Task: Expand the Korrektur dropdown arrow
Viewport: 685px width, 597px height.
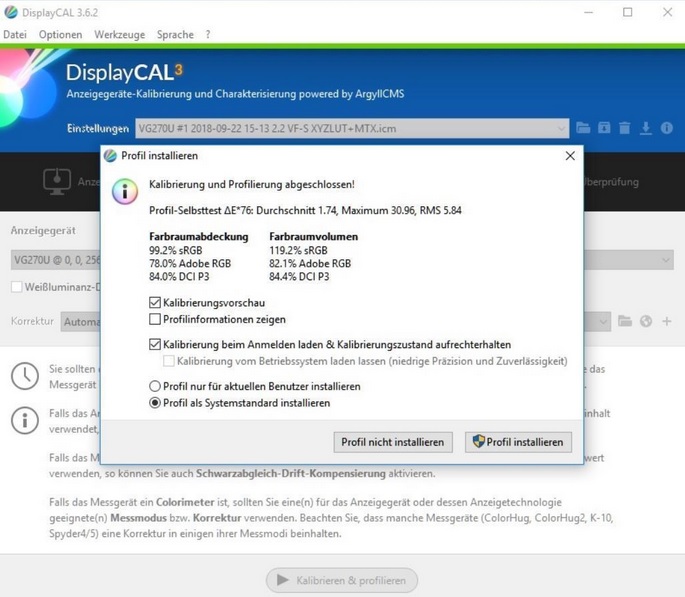Action: (603, 322)
